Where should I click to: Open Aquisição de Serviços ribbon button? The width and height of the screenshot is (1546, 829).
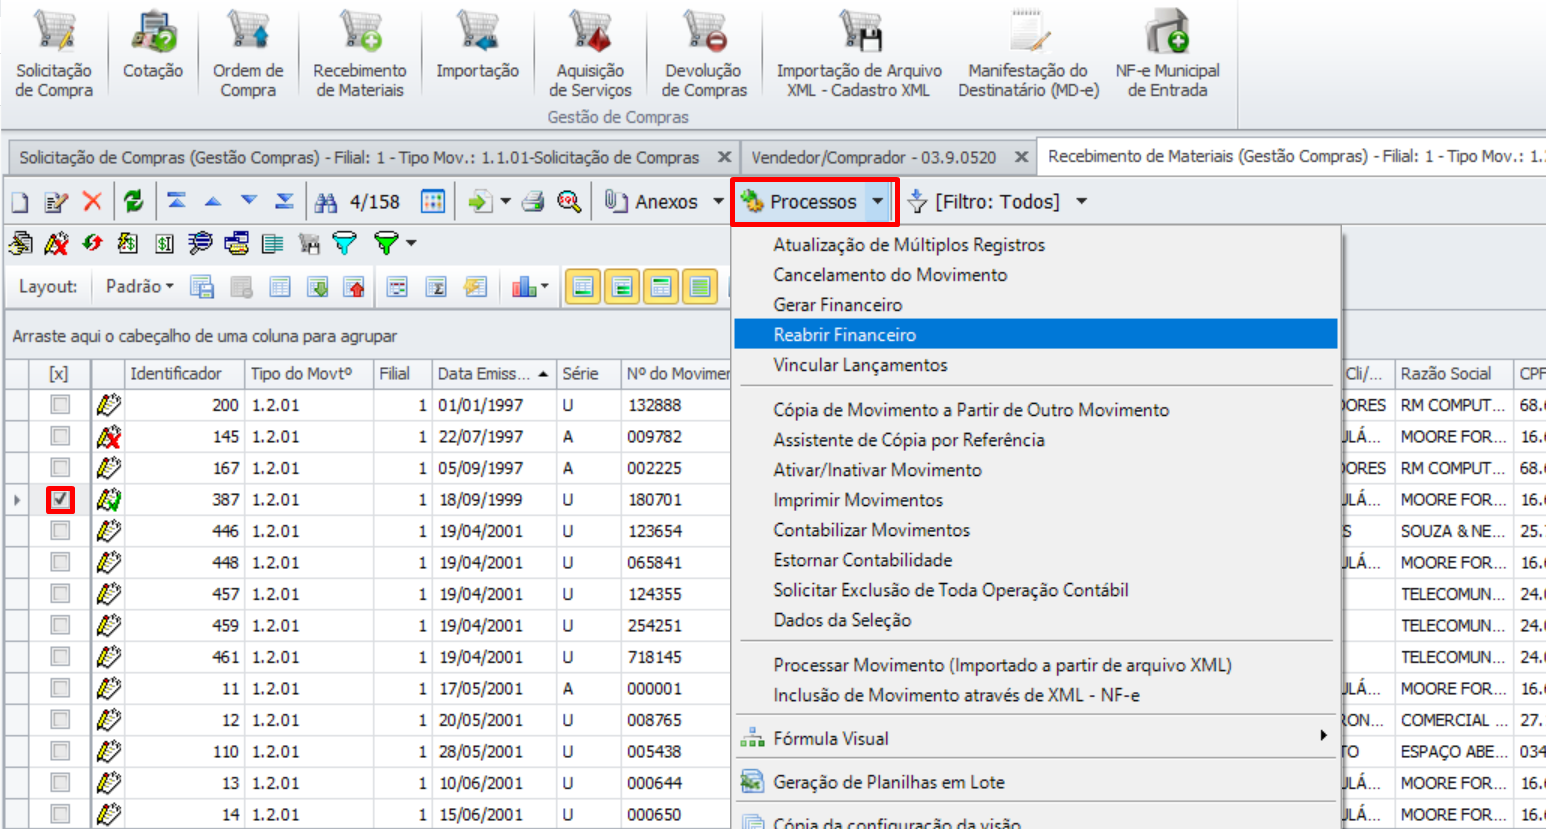(590, 54)
